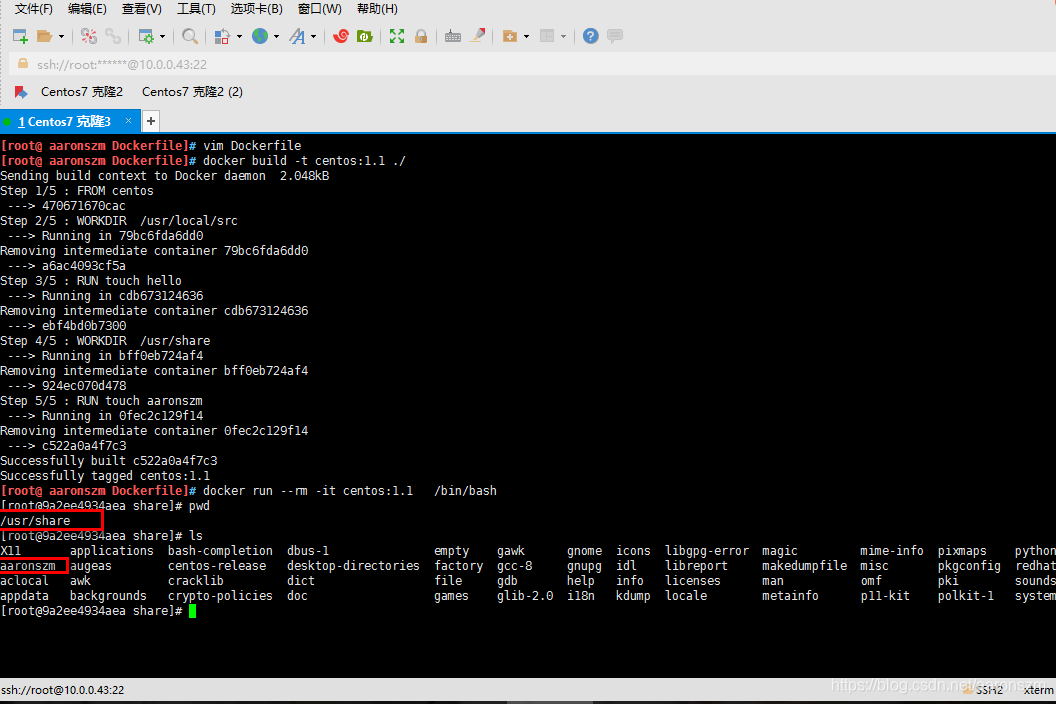Click the 'docker build -t centos:1.1 ./' command
This screenshot has height=704, width=1056.
(x=304, y=161)
